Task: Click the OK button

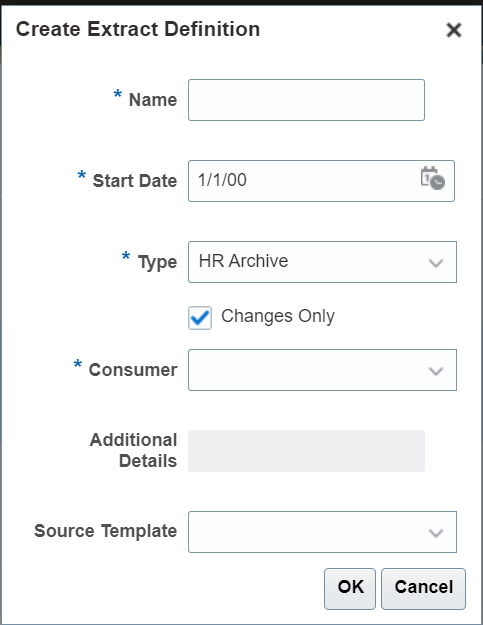Action: click(350, 588)
